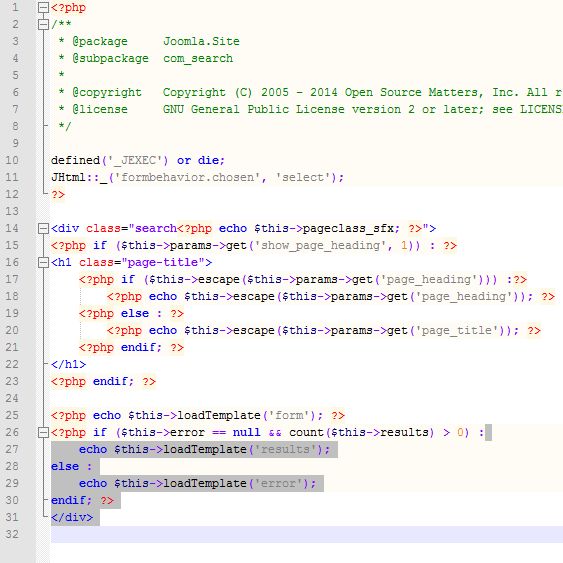The height and width of the screenshot is (563, 563).
Task: Click the closing "</h1>" tag
Action: tap(68, 365)
